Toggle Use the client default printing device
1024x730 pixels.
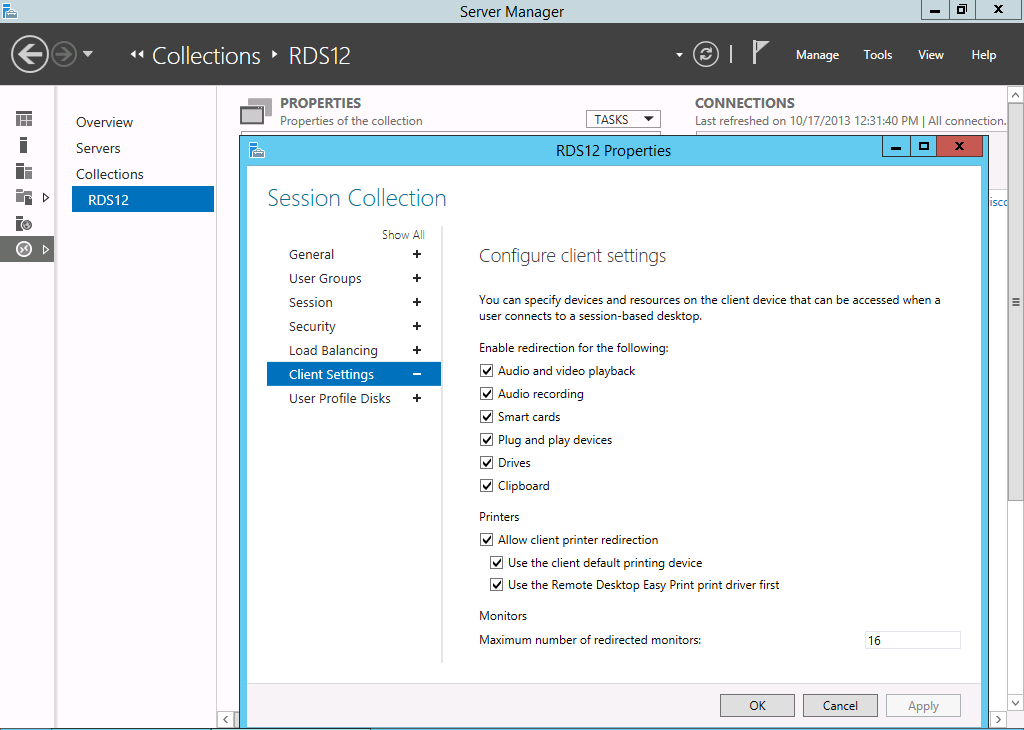coord(496,563)
